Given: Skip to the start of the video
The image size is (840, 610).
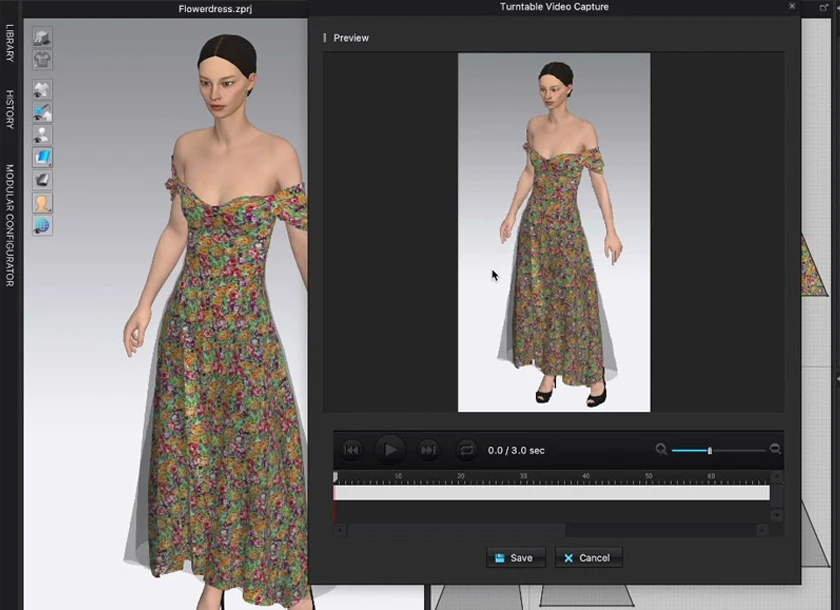Looking at the screenshot, I should pyautogui.click(x=352, y=450).
